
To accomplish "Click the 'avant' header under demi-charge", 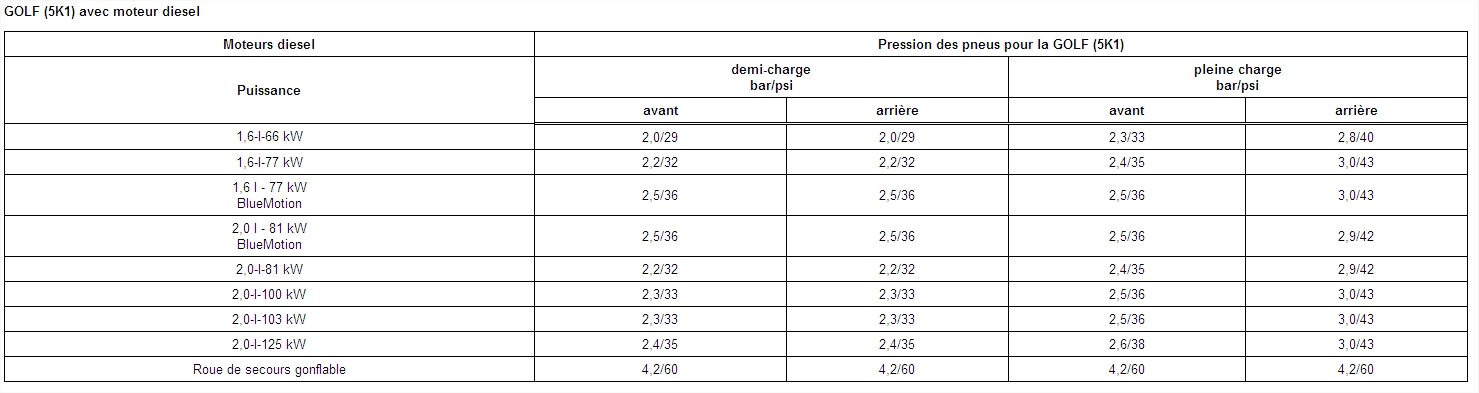I will point(660,111).
